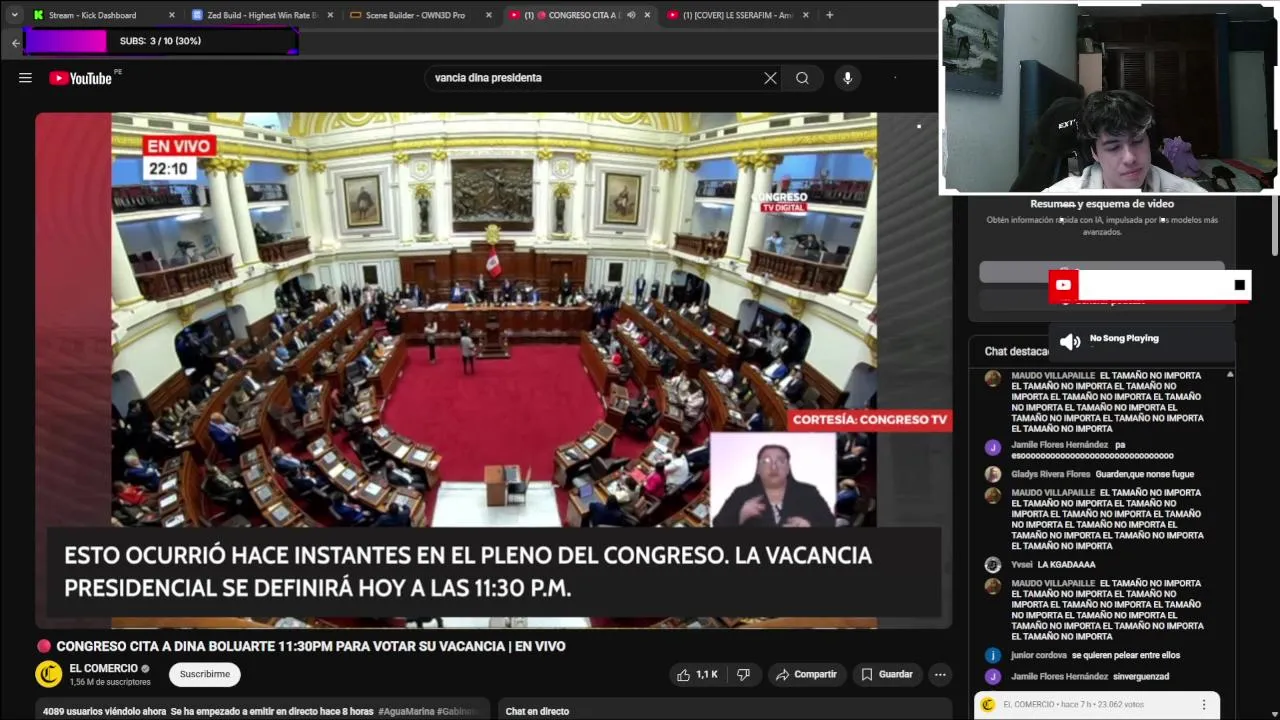The height and width of the screenshot is (720, 1280).
Task: Run the search with the magnifier button
Action: (x=802, y=78)
